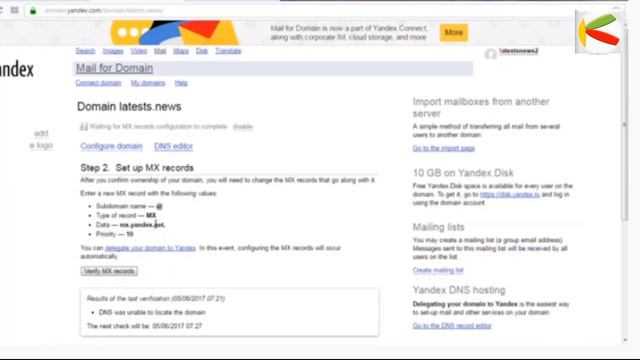
Task: Go to Connect domain
Action: (x=98, y=83)
